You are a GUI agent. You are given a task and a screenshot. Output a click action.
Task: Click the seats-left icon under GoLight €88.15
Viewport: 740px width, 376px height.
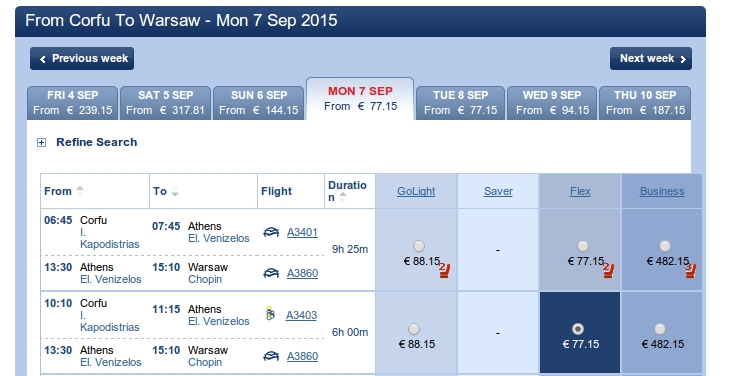444,270
